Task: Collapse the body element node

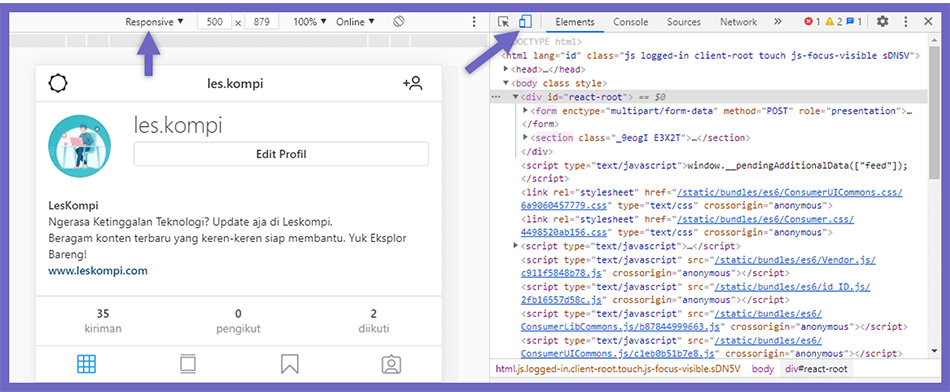Action: (x=507, y=83)
